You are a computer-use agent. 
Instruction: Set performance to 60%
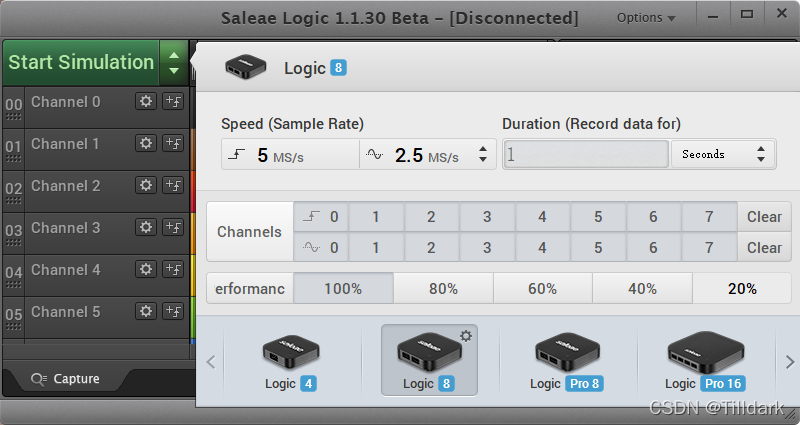click(542, 289)
